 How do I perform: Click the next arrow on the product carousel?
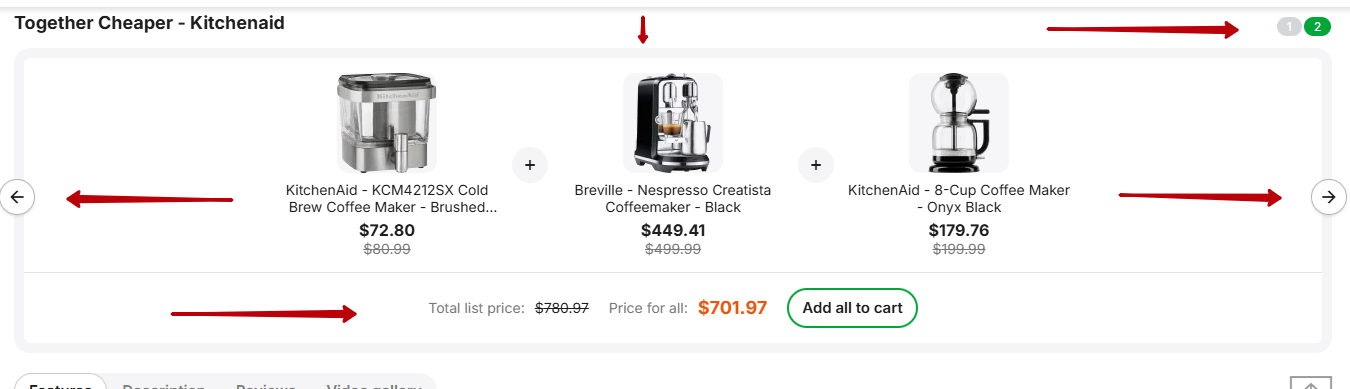[x=1328, y=197]
